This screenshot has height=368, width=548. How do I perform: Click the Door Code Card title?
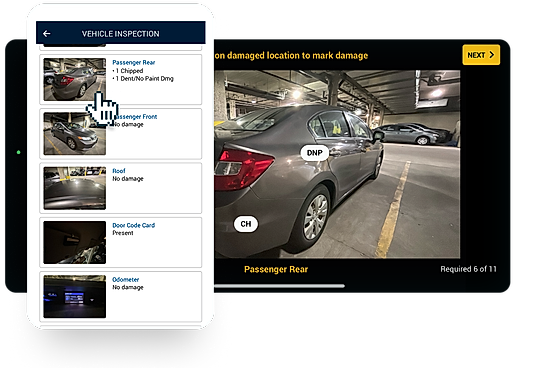pos(134,225)
